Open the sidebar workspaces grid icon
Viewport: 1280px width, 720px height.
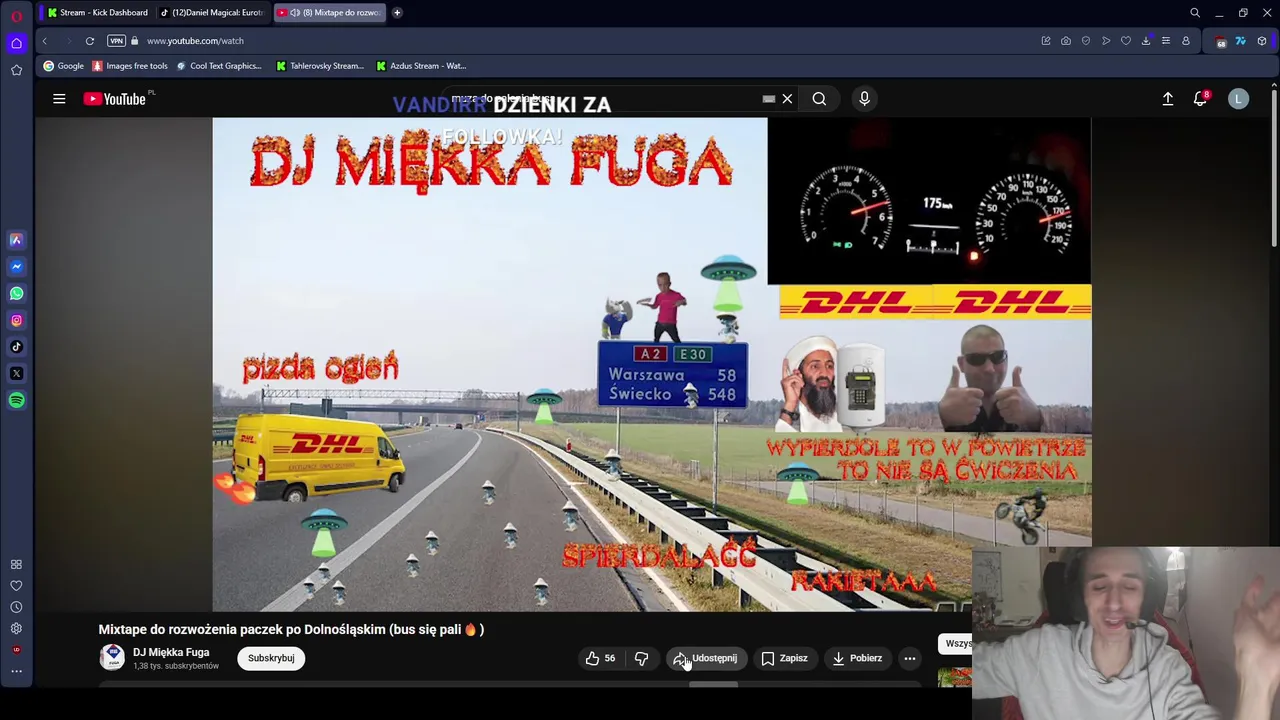16,564
